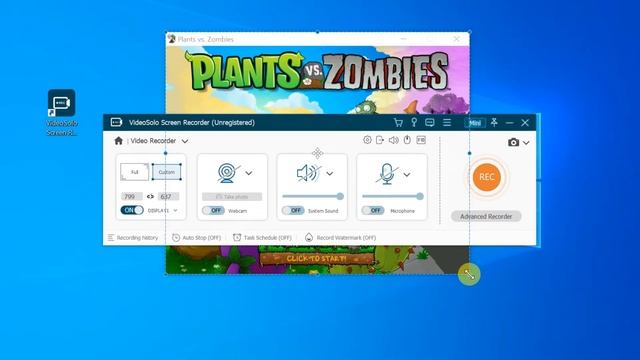Click the Plants vs. Zombies window icon

[171, 39]
